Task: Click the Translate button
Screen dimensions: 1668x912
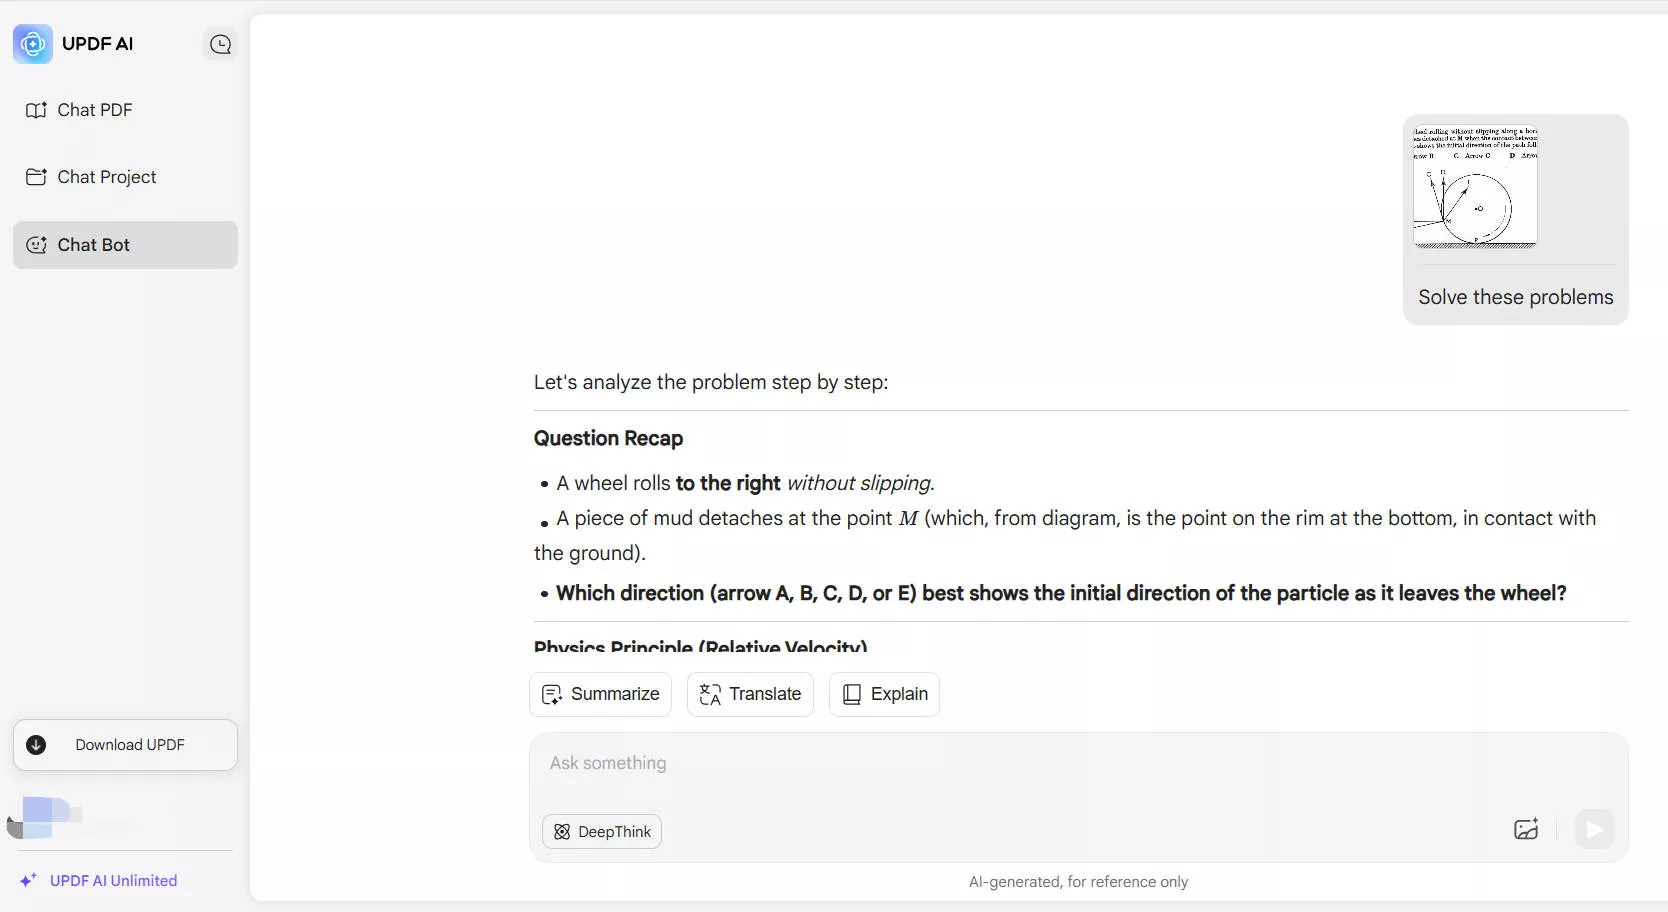Action: click(x=750, y=694)
